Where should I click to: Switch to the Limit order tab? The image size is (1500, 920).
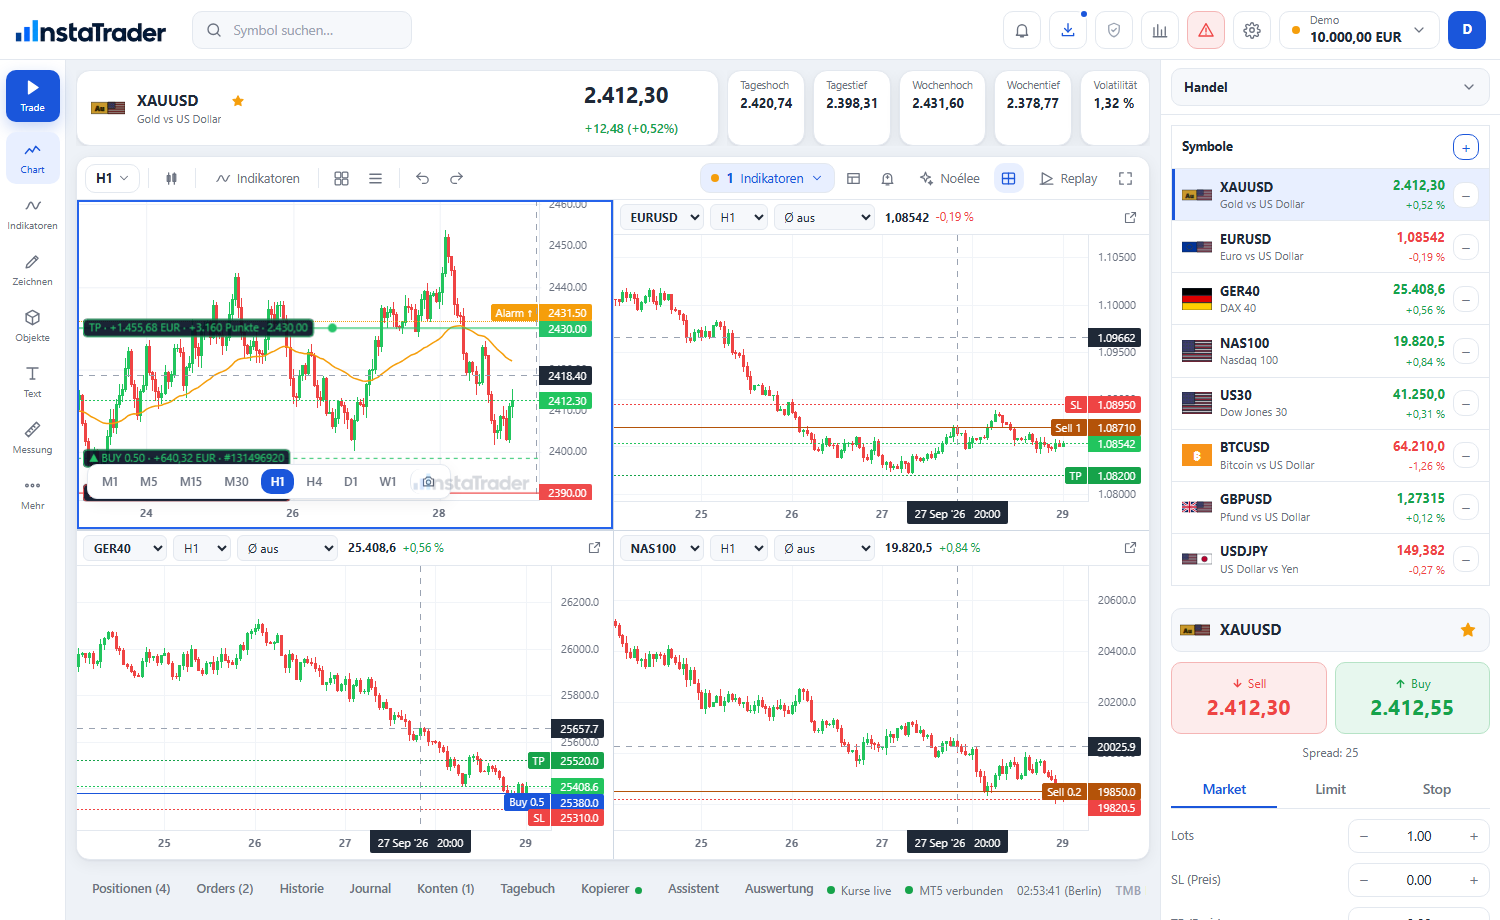[x=1330, y=789]
